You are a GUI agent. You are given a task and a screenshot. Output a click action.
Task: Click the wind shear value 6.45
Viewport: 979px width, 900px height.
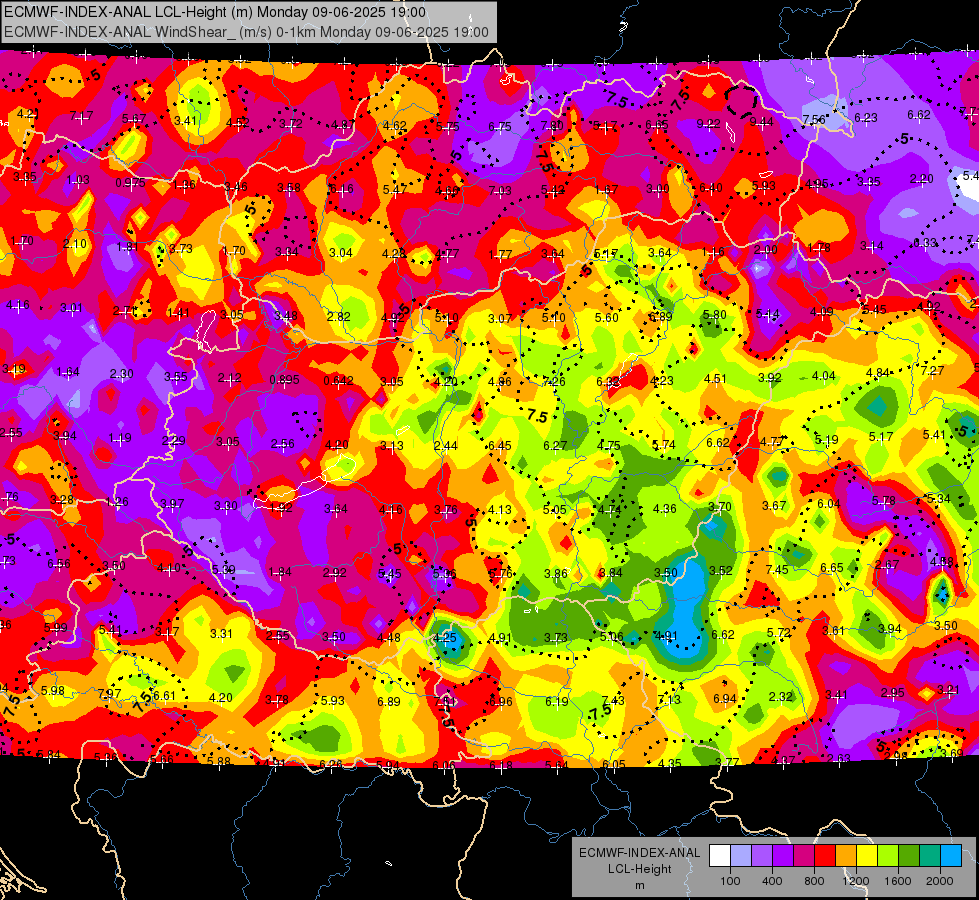point(500,446)
